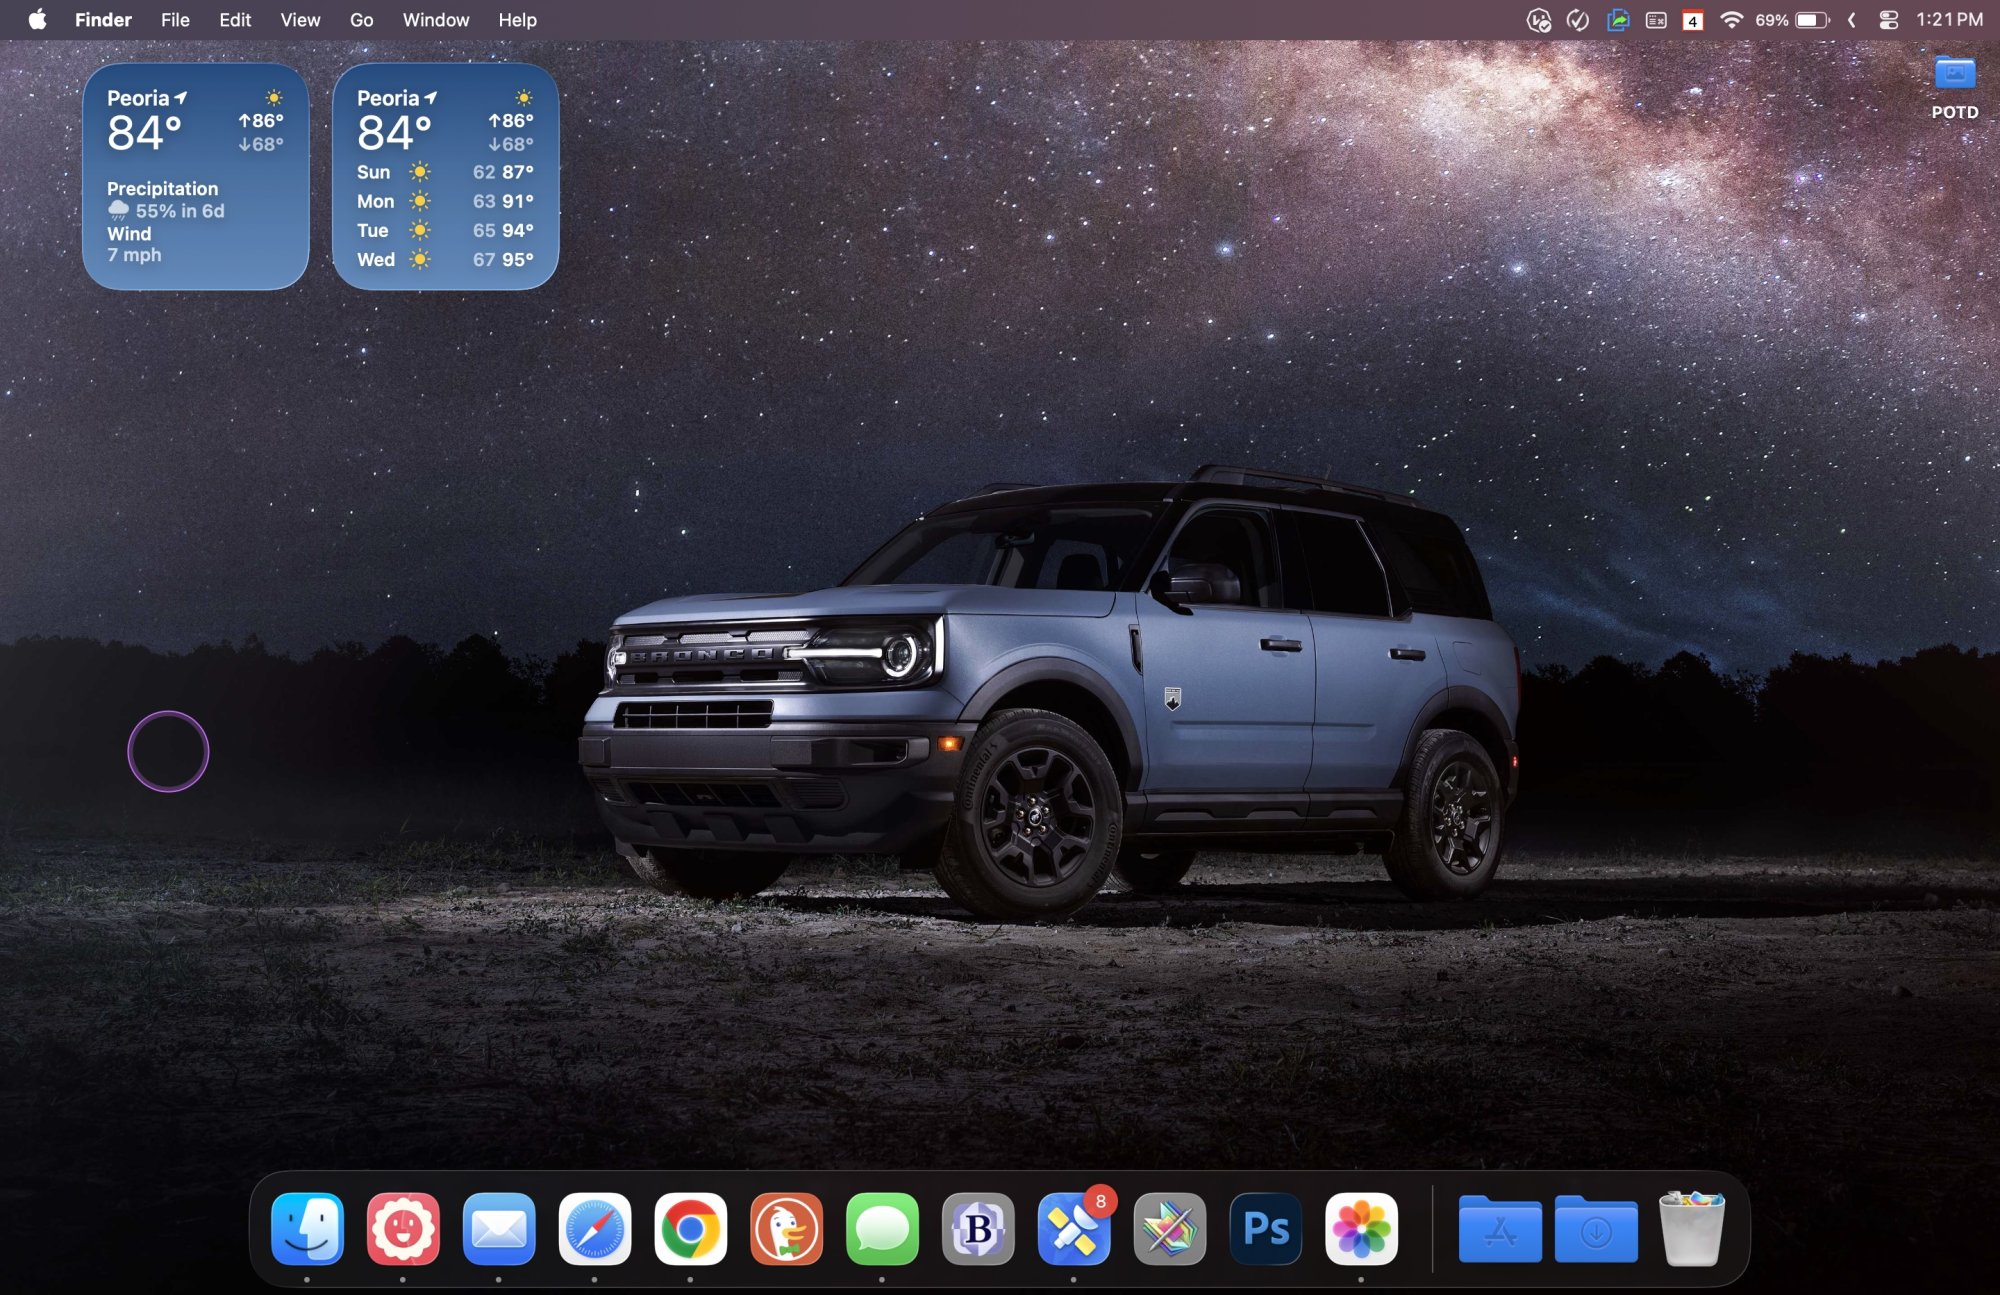
Task: Open the Applications folder stack in the Dock
Action: coord(1499,1230)
